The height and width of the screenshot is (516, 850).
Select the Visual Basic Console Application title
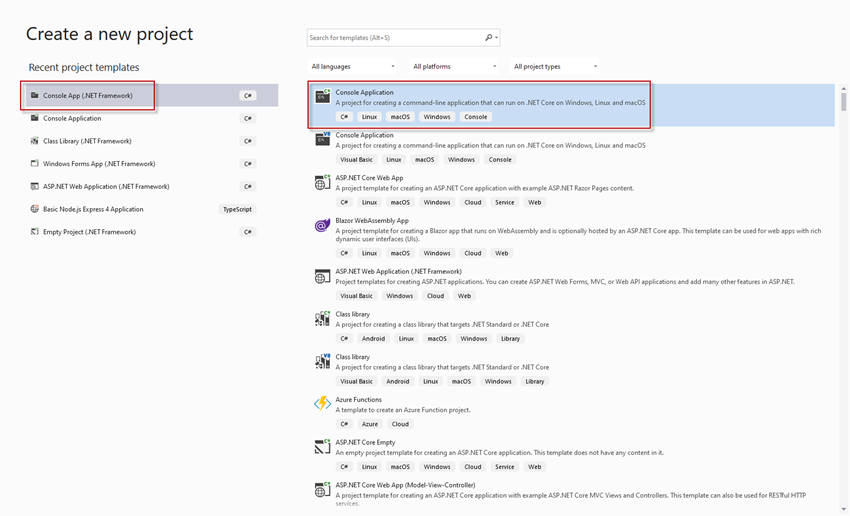click(x=364, y=135)
